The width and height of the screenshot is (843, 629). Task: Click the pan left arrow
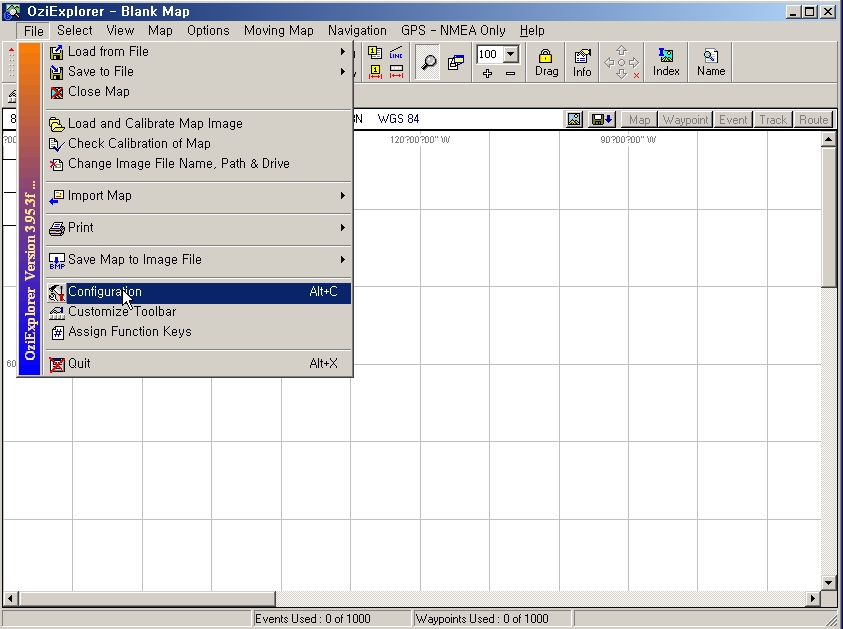pyautogui.click(x=609, y=62)
